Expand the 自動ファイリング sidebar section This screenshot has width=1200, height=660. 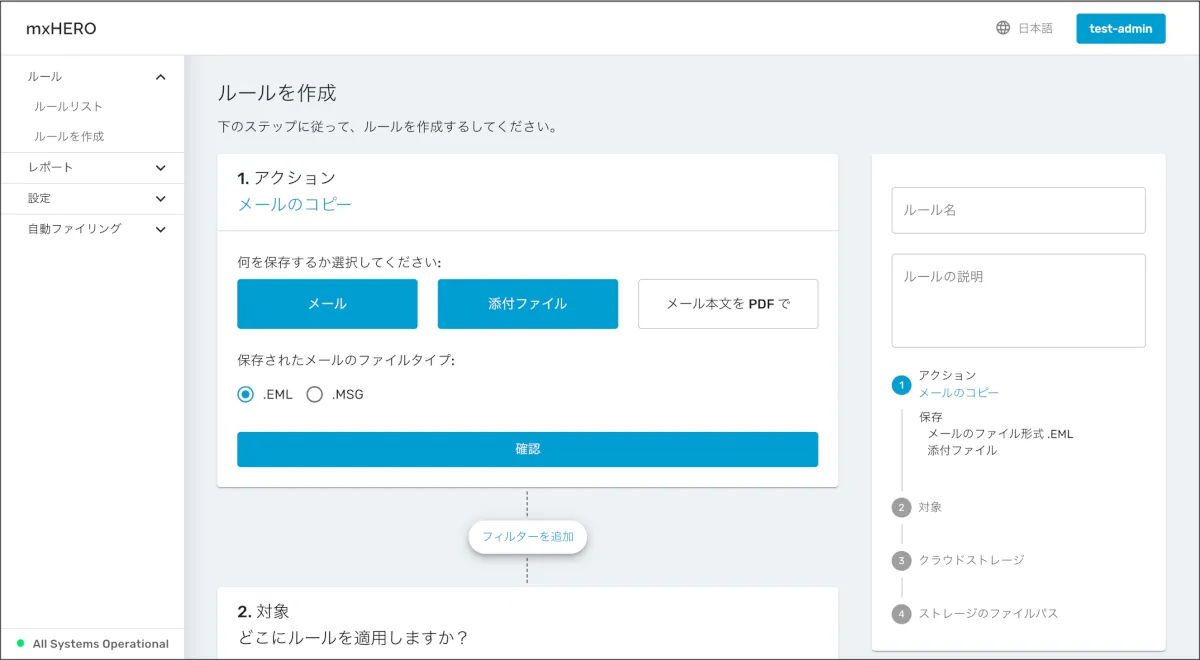(x=160, y=229)
